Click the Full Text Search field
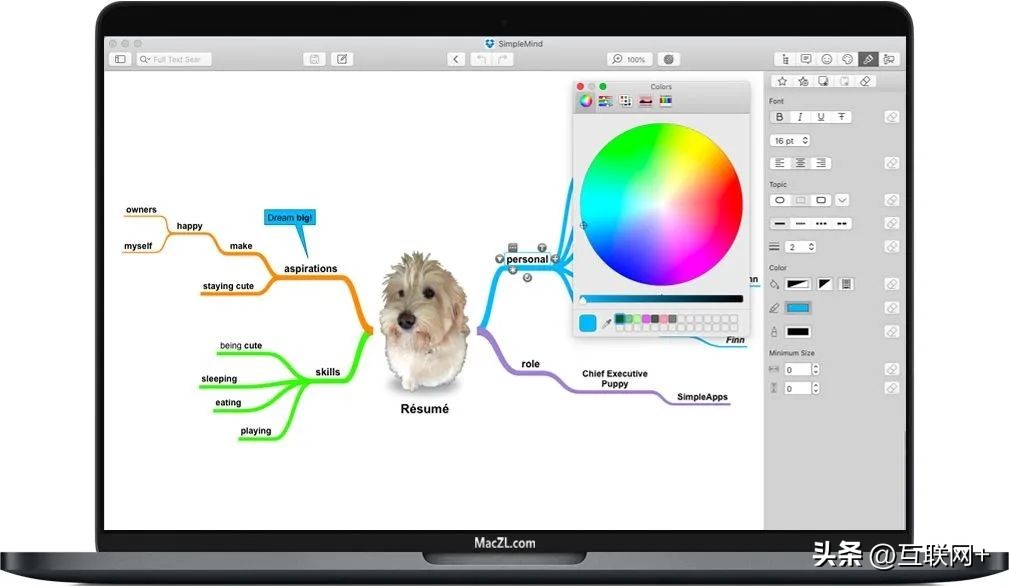Screen dimensions: 1009x586 click(x=174, y=59)
